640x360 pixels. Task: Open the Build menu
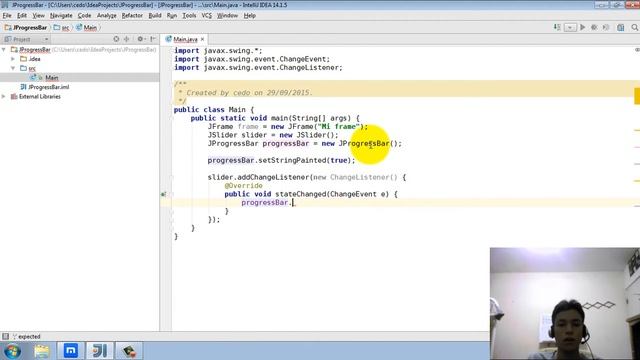click(x=155, y=16)
